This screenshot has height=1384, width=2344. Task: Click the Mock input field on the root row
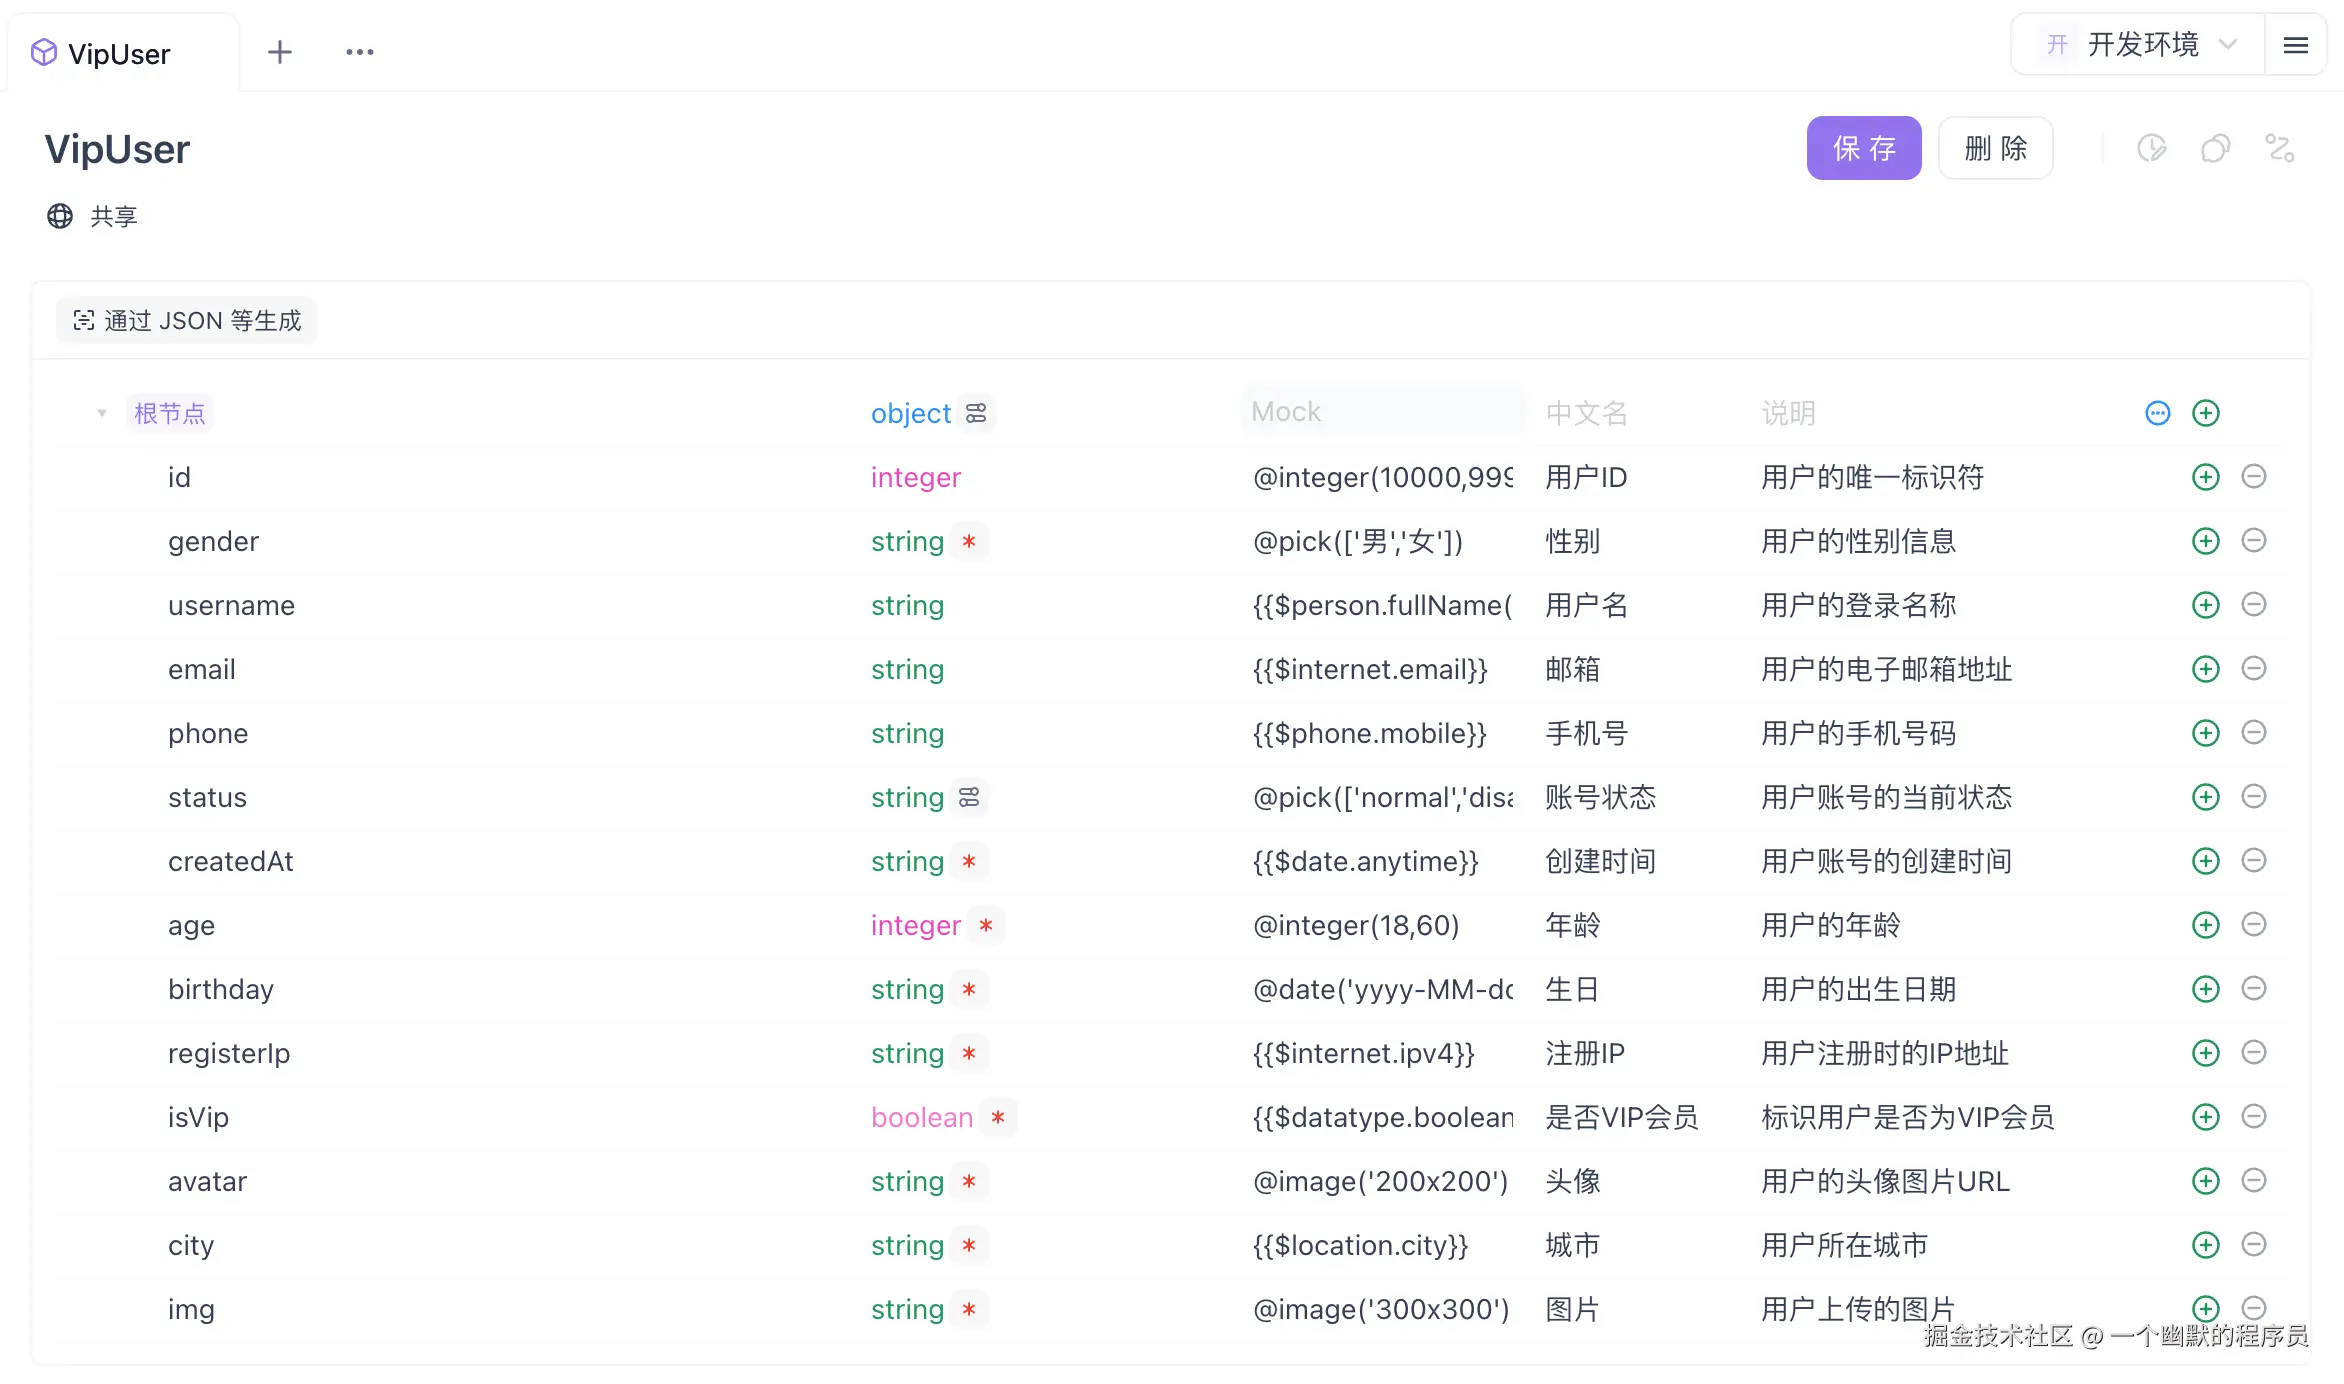tap(1382, 412)
